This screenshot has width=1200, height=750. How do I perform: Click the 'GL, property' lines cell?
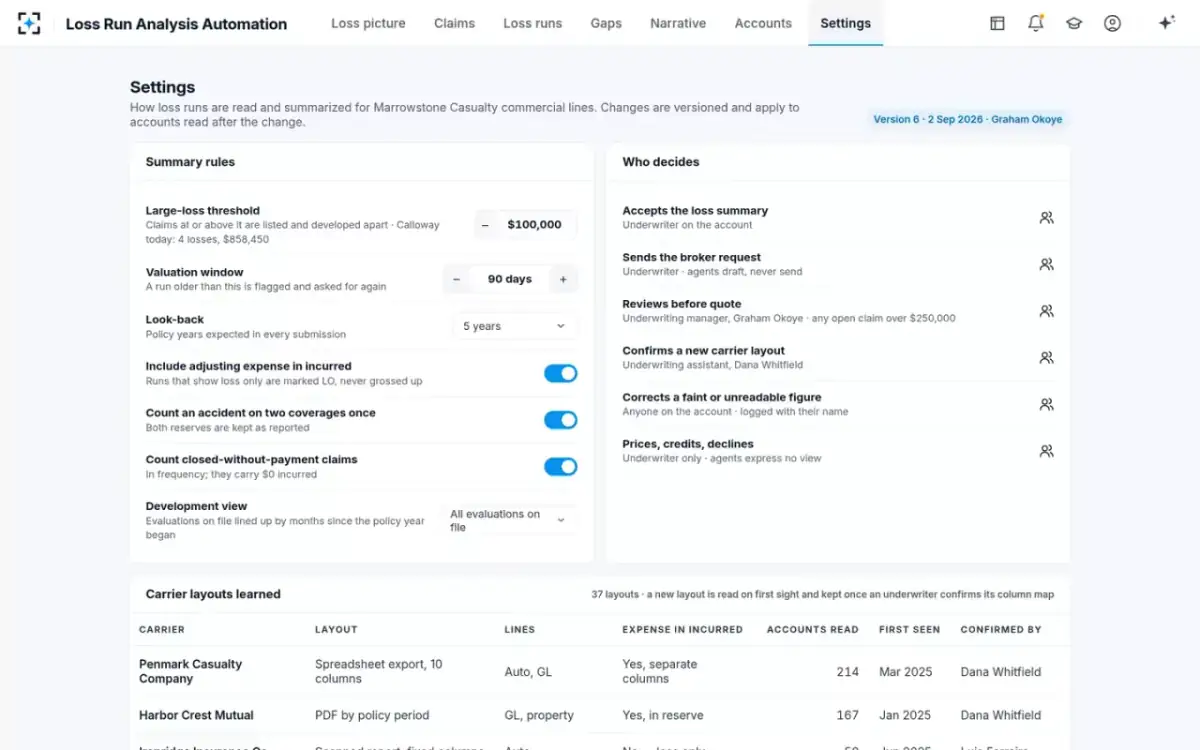tap(539, 715)
